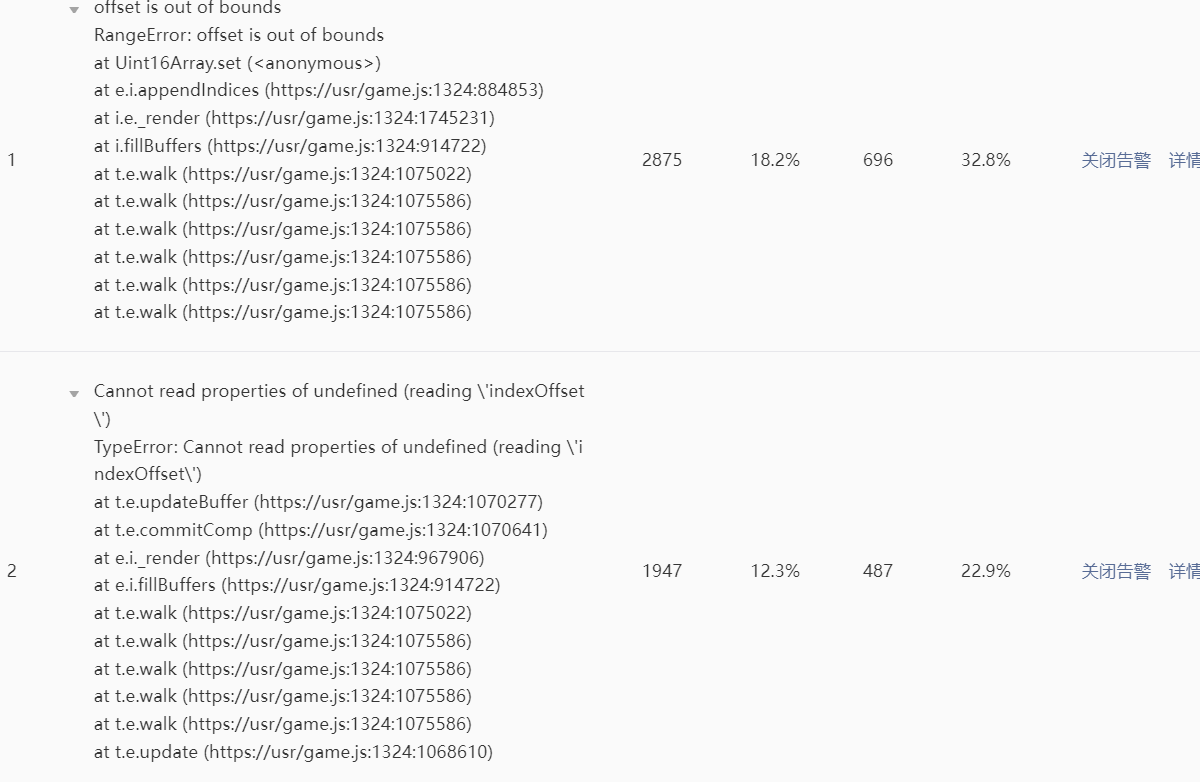Screen dimensions: 1200x782
Task: Click the error count 2875
Action: pos(662,160)
